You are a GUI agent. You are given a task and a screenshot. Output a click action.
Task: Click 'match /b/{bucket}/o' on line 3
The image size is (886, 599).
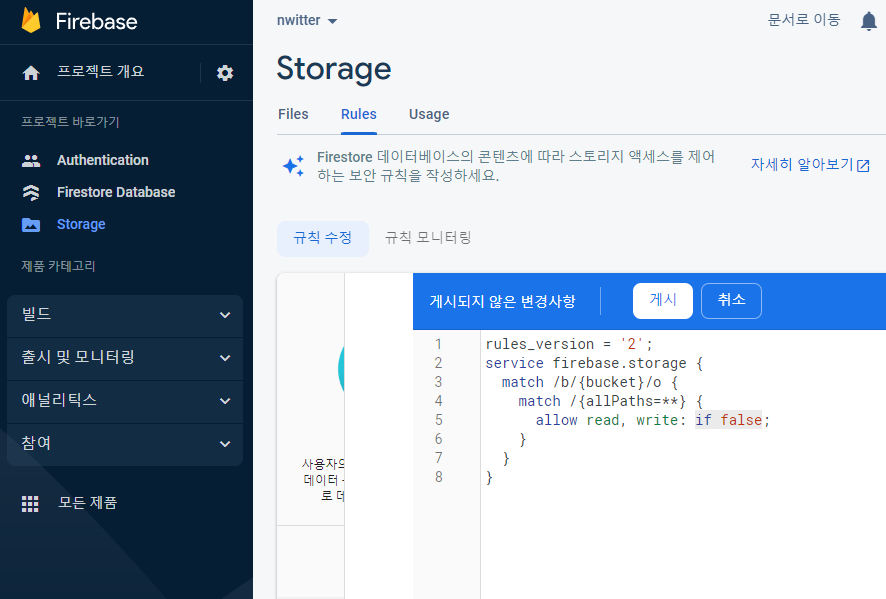(581, 383)
